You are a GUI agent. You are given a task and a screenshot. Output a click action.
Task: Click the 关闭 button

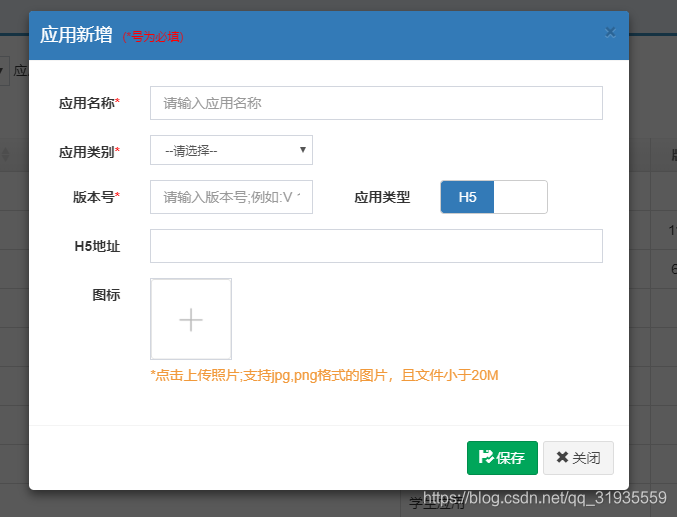click(x=578, y=458)
